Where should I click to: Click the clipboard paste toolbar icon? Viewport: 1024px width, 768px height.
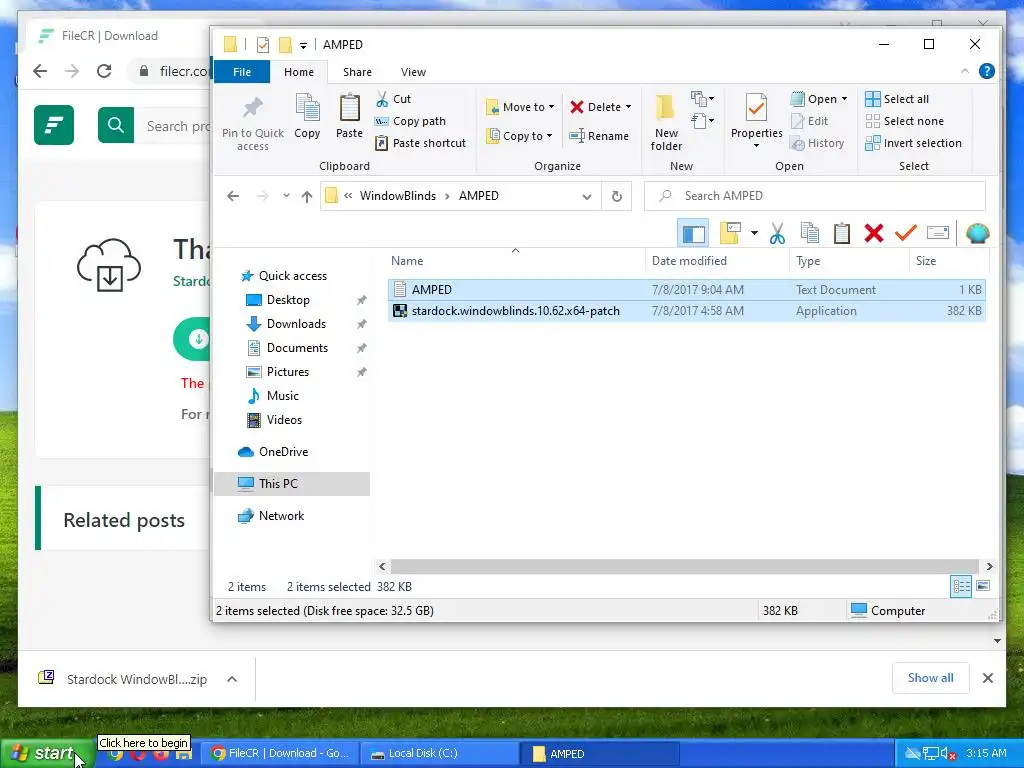[842, 233]
